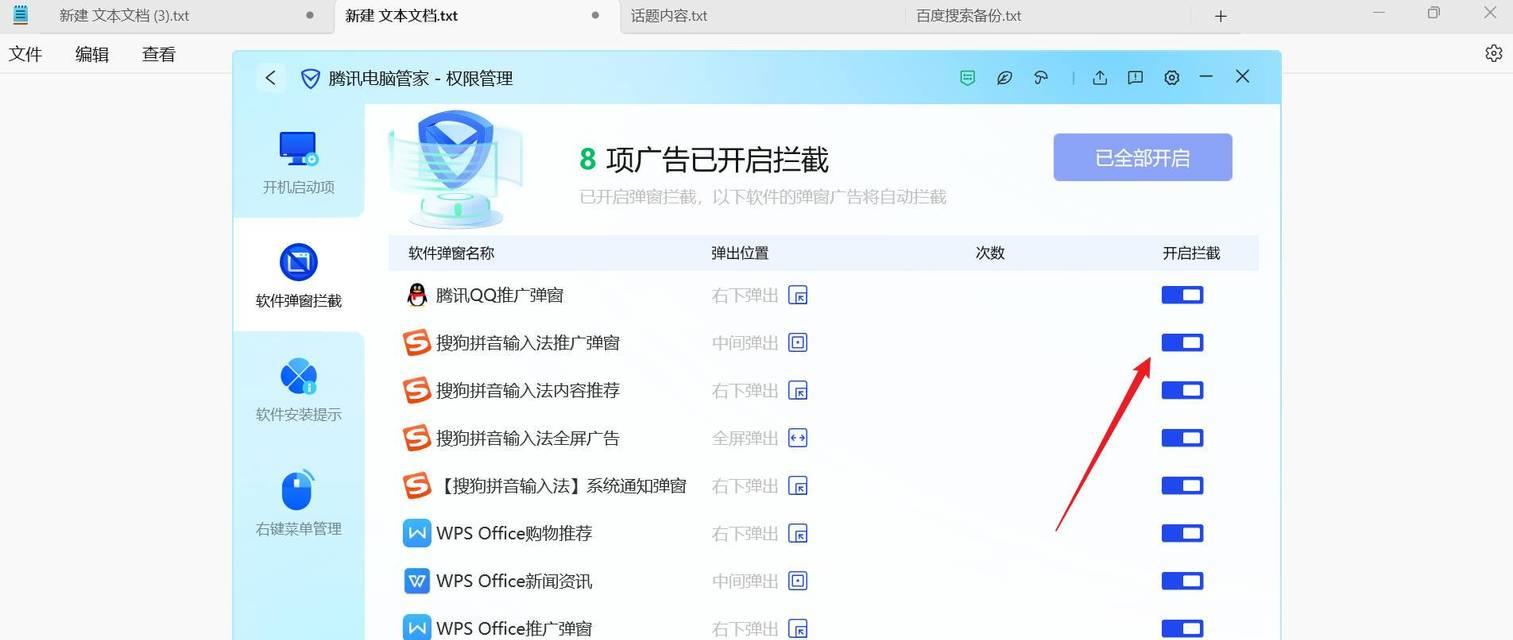Select the WPS Office推广弹窗 row name
The image size is (1513, 640).
tap(514, 629)
